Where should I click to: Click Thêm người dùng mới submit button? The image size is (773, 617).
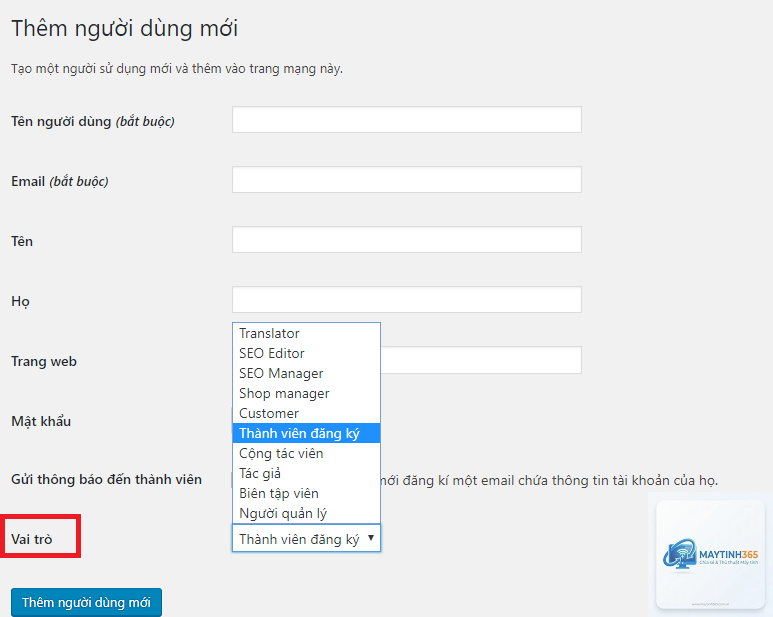[86, 602]
